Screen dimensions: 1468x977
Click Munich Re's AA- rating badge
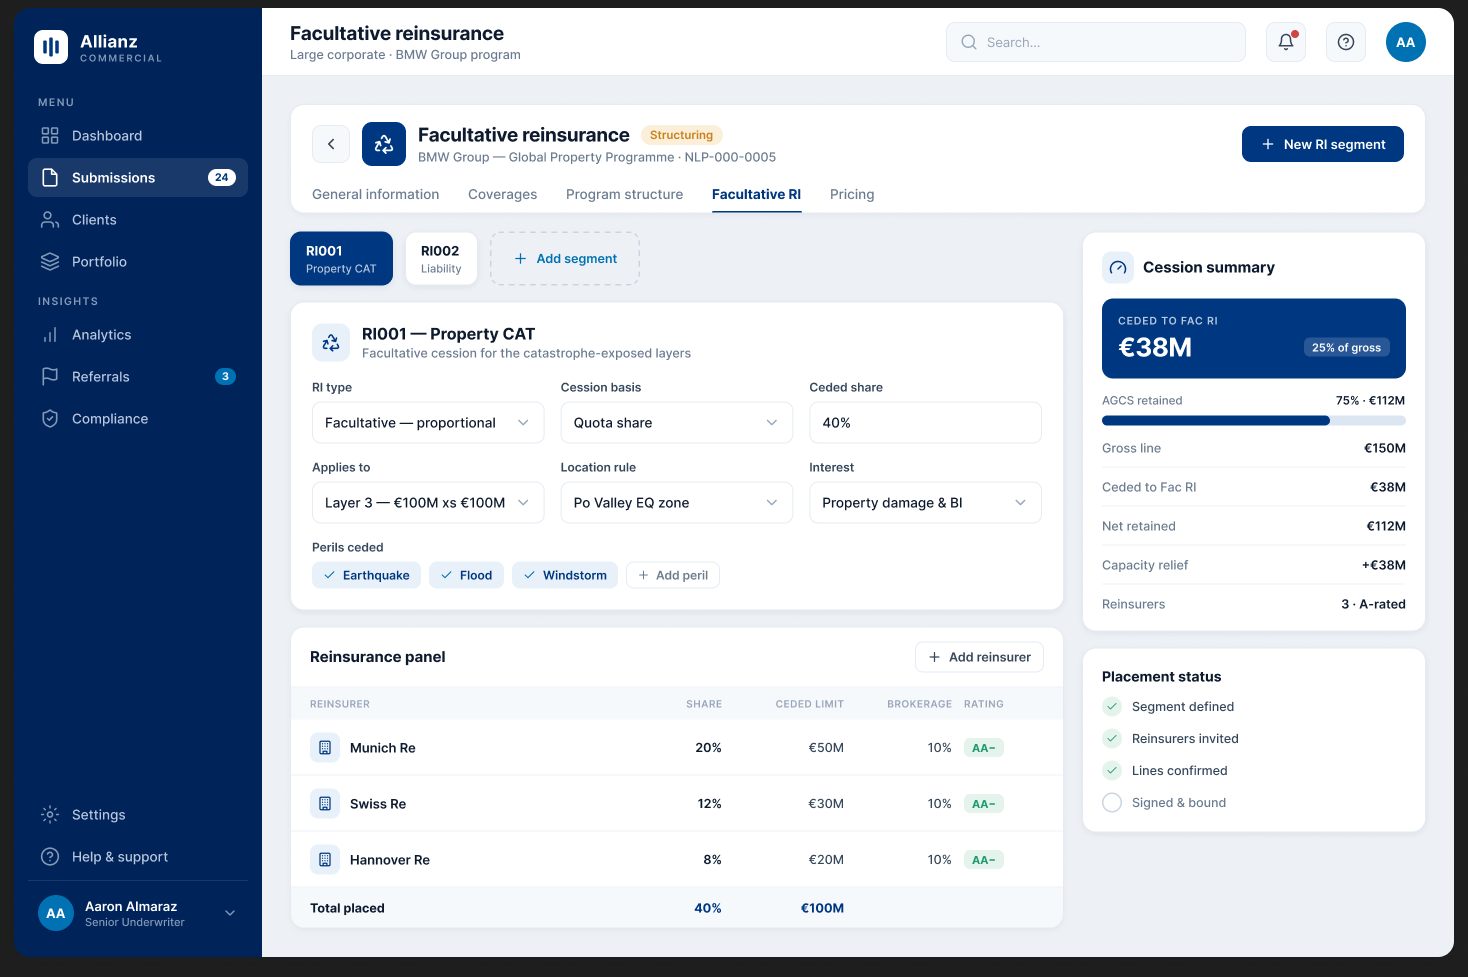pos(984,748)
